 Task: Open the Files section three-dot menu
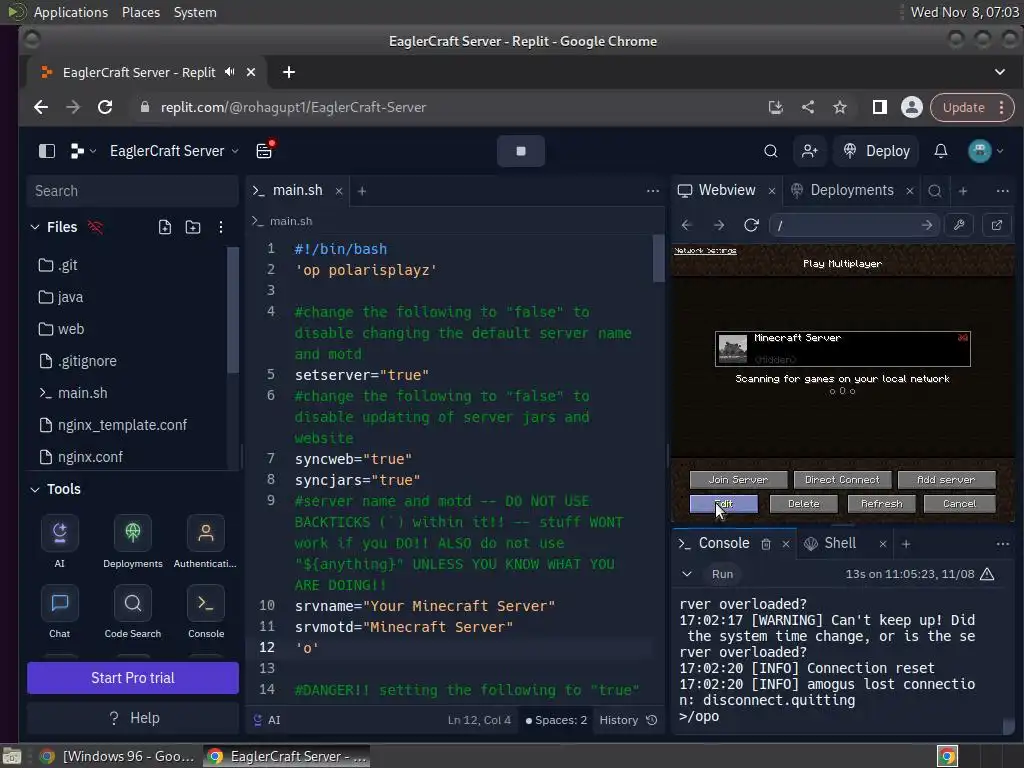pos(221,227)
